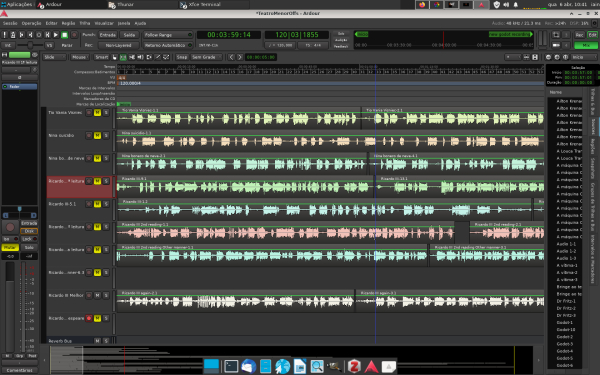This screenshot has height=375, width=600.
Task: Click the Play transport button
Action: pyautogui.click(x=56, y=35)
